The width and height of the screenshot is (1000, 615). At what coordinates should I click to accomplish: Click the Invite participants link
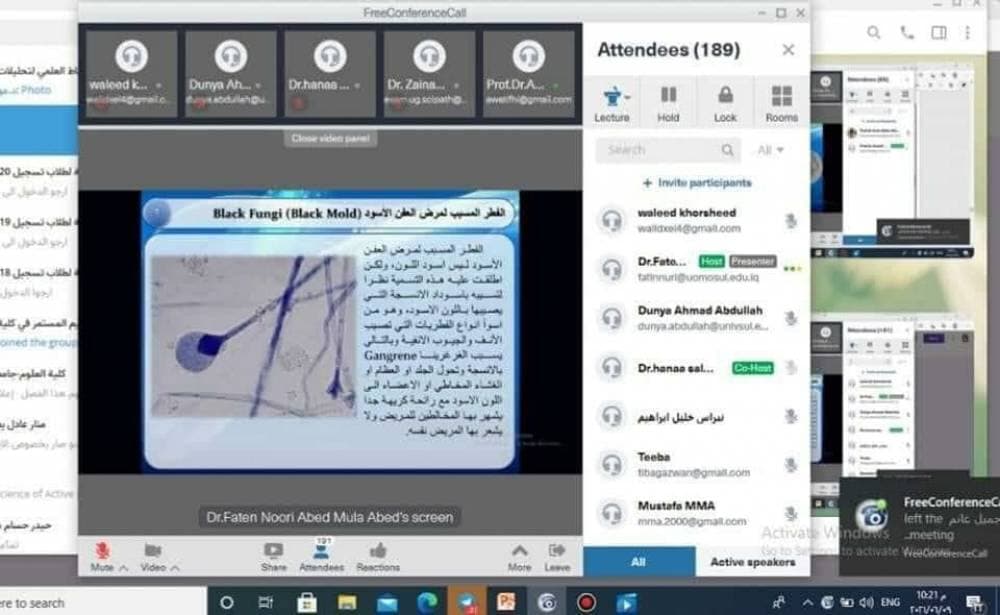pyautogui.click(x=697, y=183)
